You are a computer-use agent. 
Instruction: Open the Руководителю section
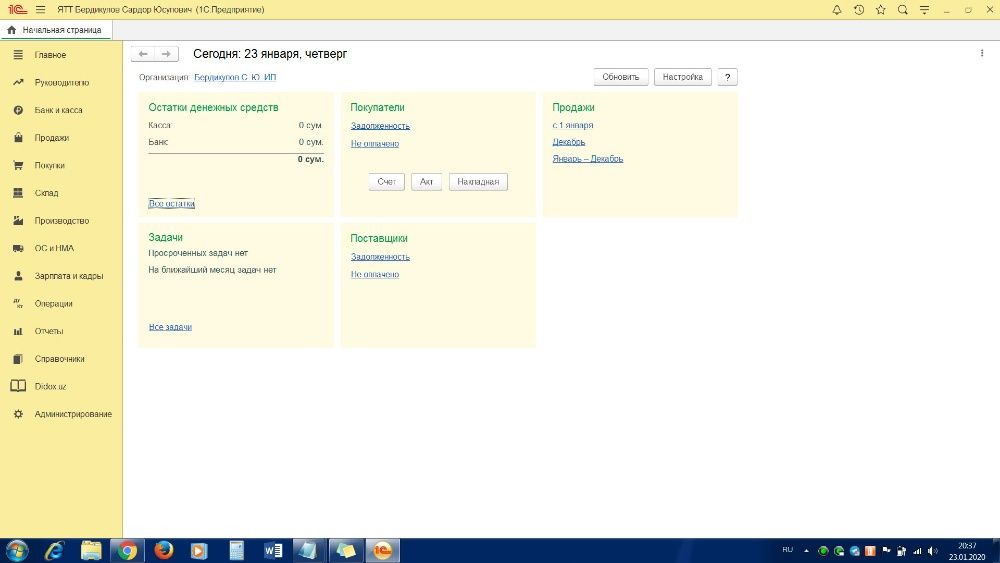pos(62,83)
